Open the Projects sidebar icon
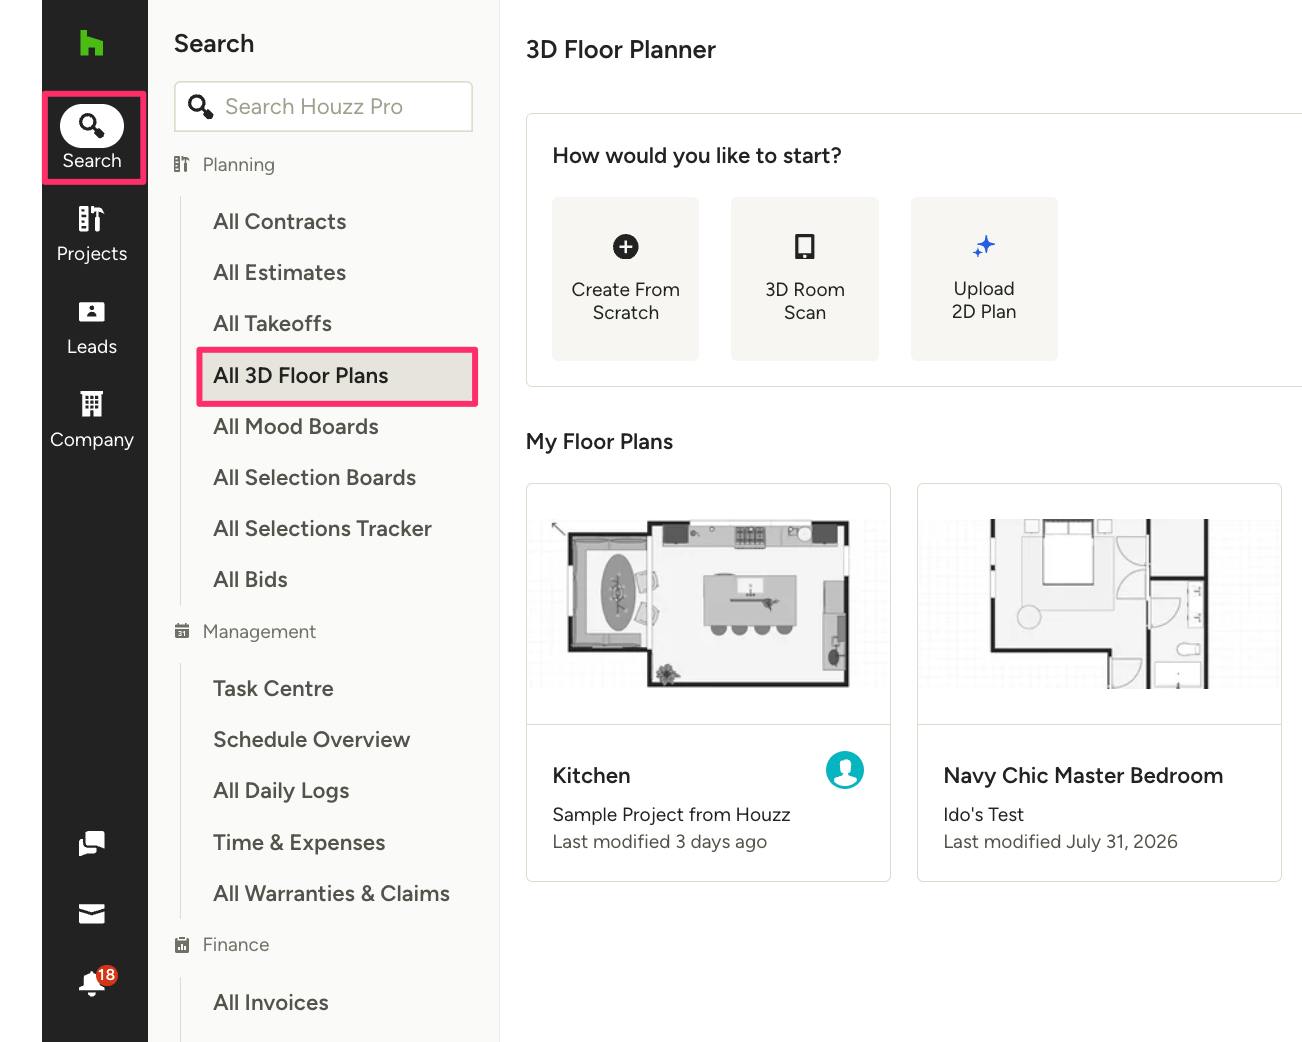This screenshot has height=1042, width=1302. pos(92,234)
